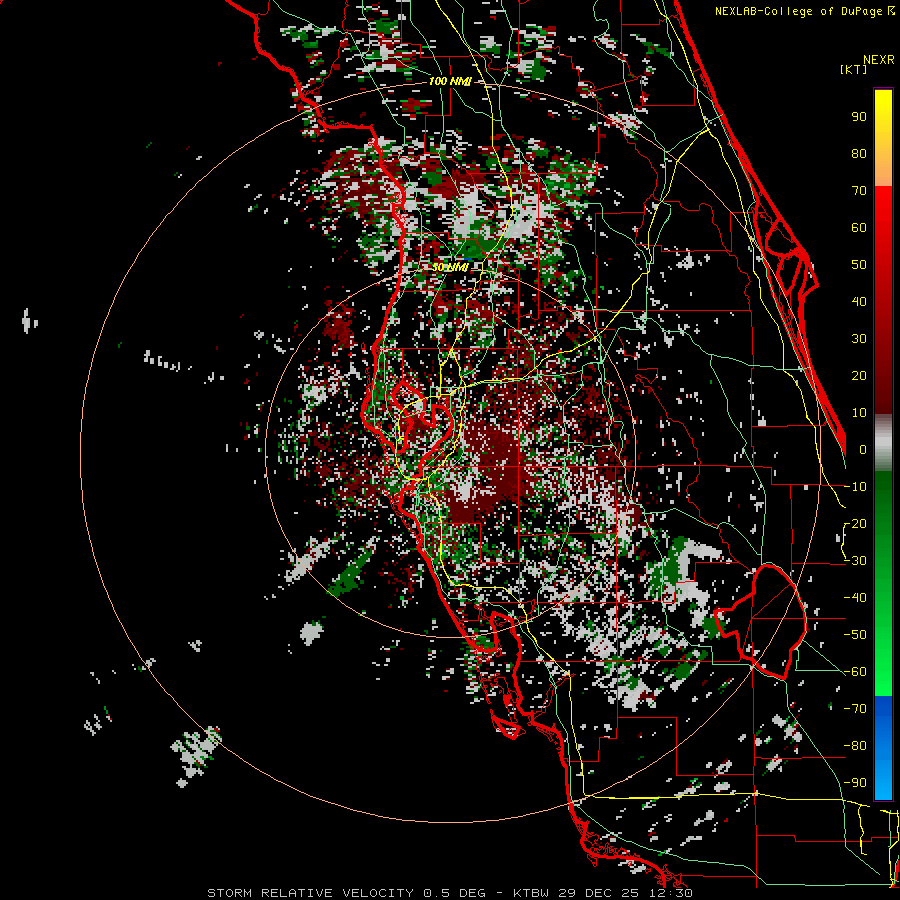Click the -10 value on the velocity legend
Viewport: 900px width, 900px height.
pyautogui.click(x=855, y=487)
